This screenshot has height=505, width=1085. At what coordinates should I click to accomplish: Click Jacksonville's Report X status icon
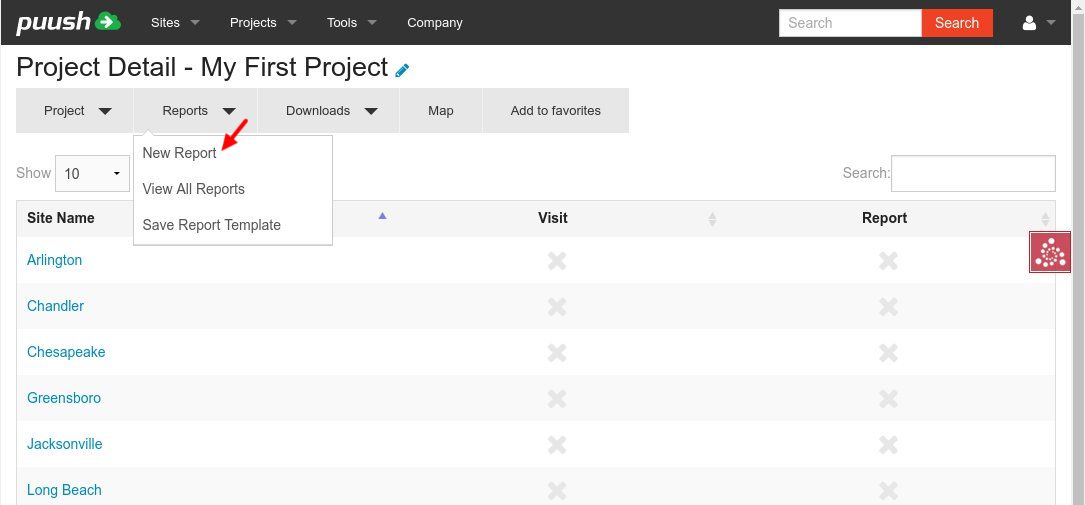point(887,444)
